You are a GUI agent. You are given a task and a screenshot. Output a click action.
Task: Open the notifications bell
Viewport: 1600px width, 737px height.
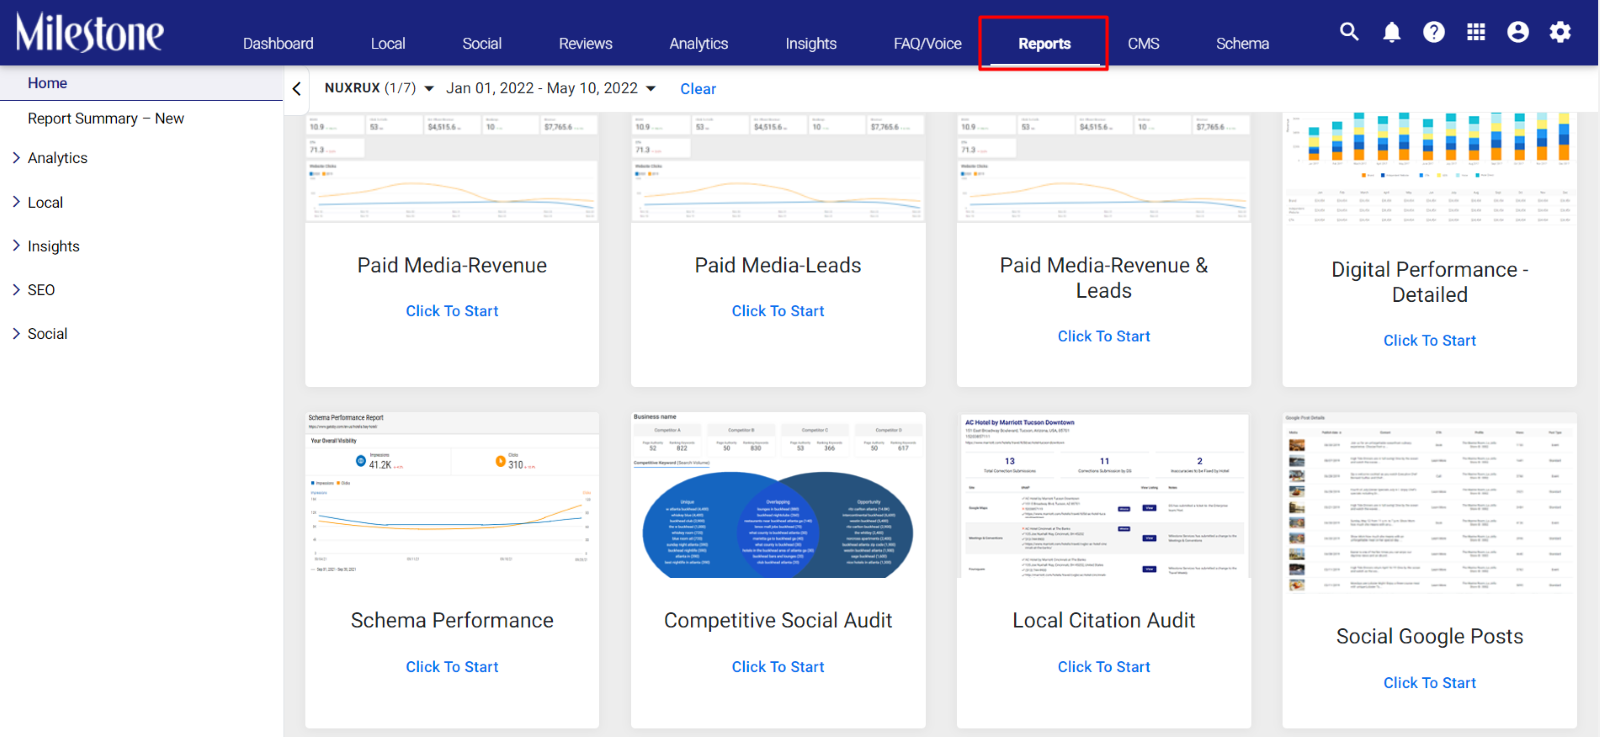coord(1391,32)
